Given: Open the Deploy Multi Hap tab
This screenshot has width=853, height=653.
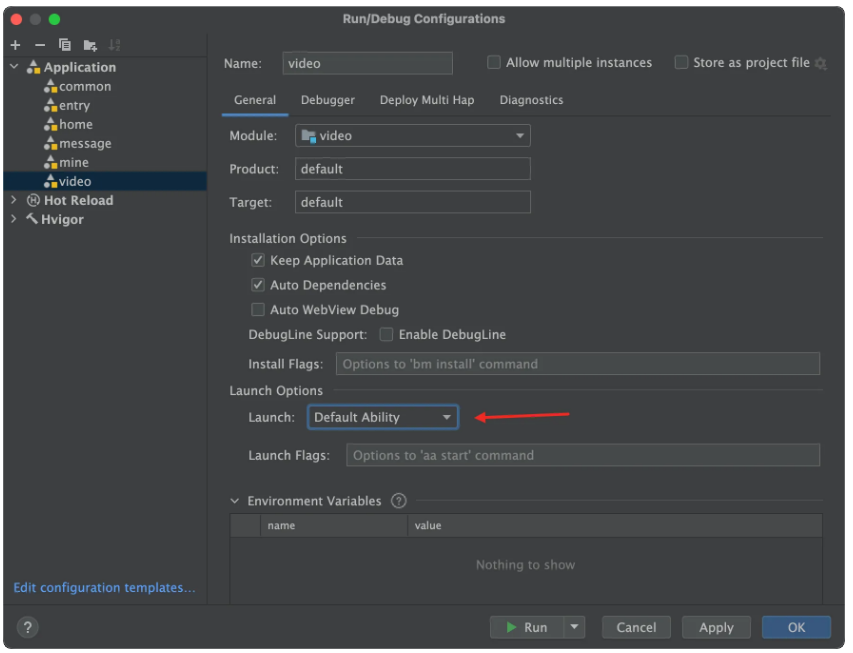Looking at the screenshot, I should pyautogui.click(x=427, y=100).
